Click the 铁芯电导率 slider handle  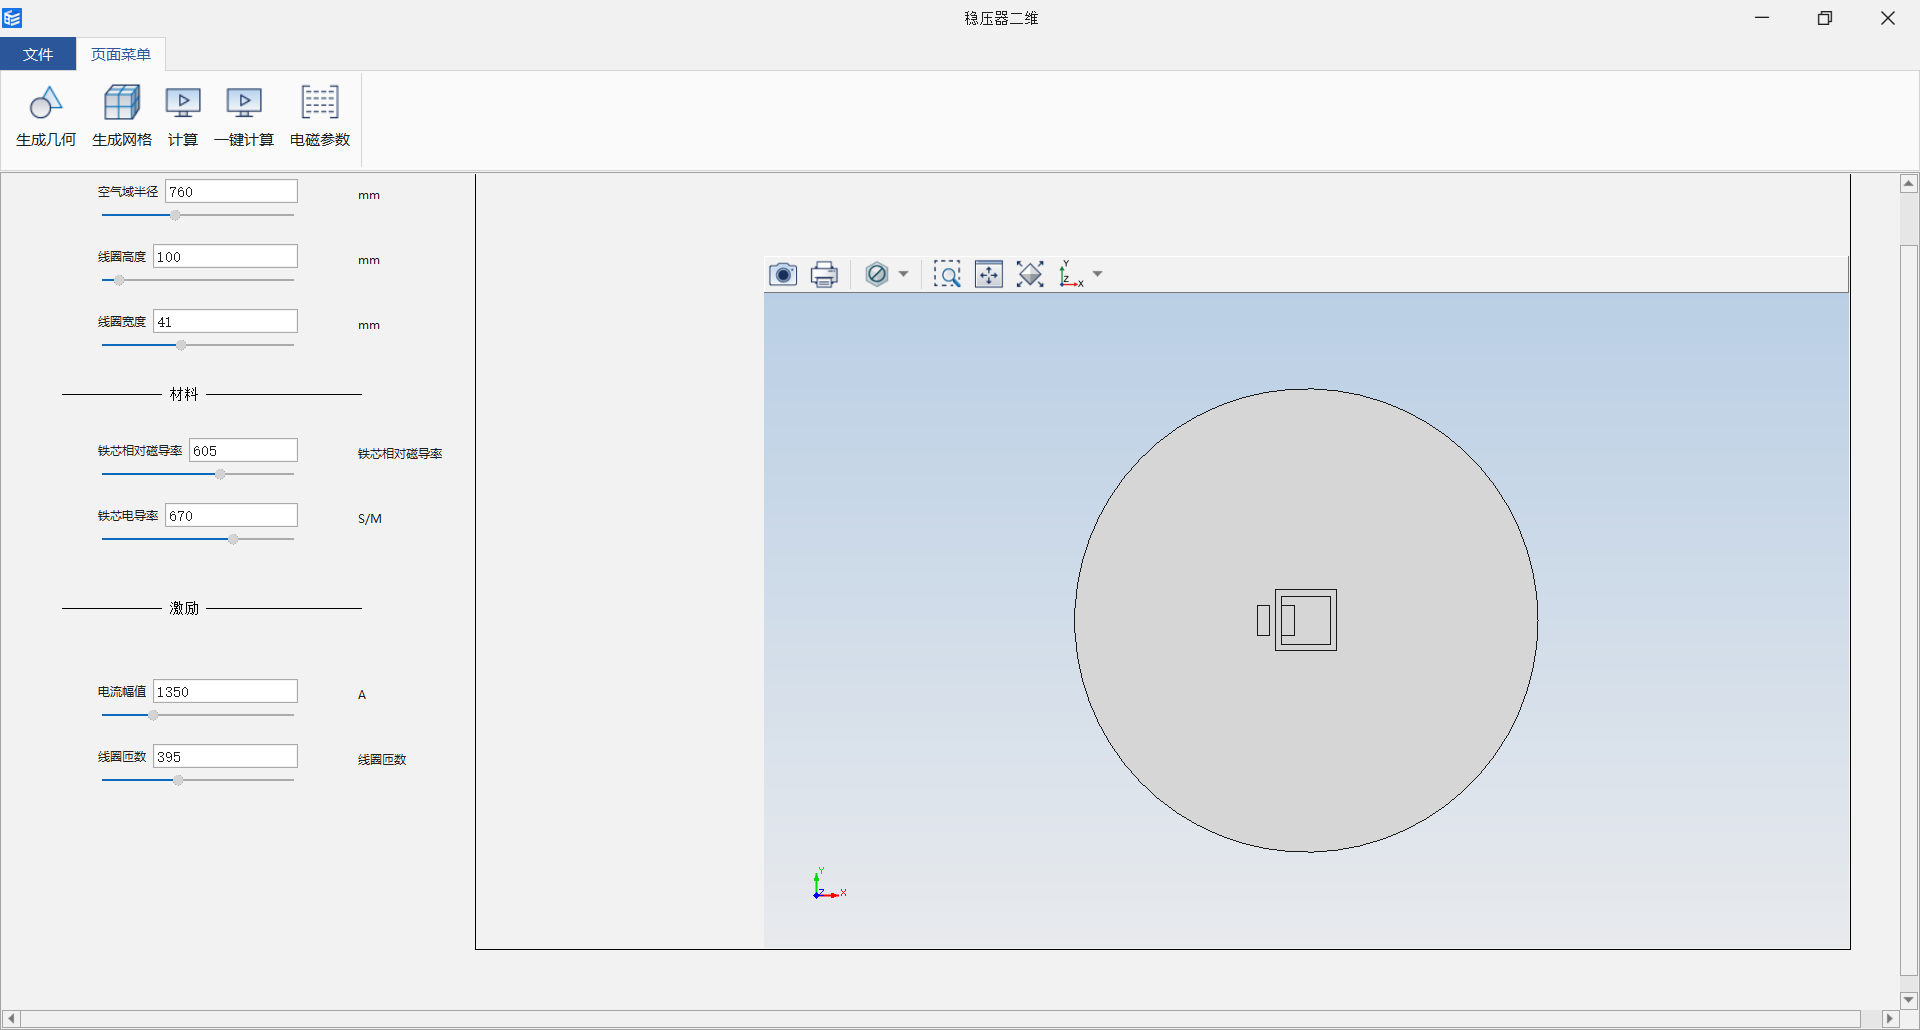pyautogui.click(x=233, y=539)
